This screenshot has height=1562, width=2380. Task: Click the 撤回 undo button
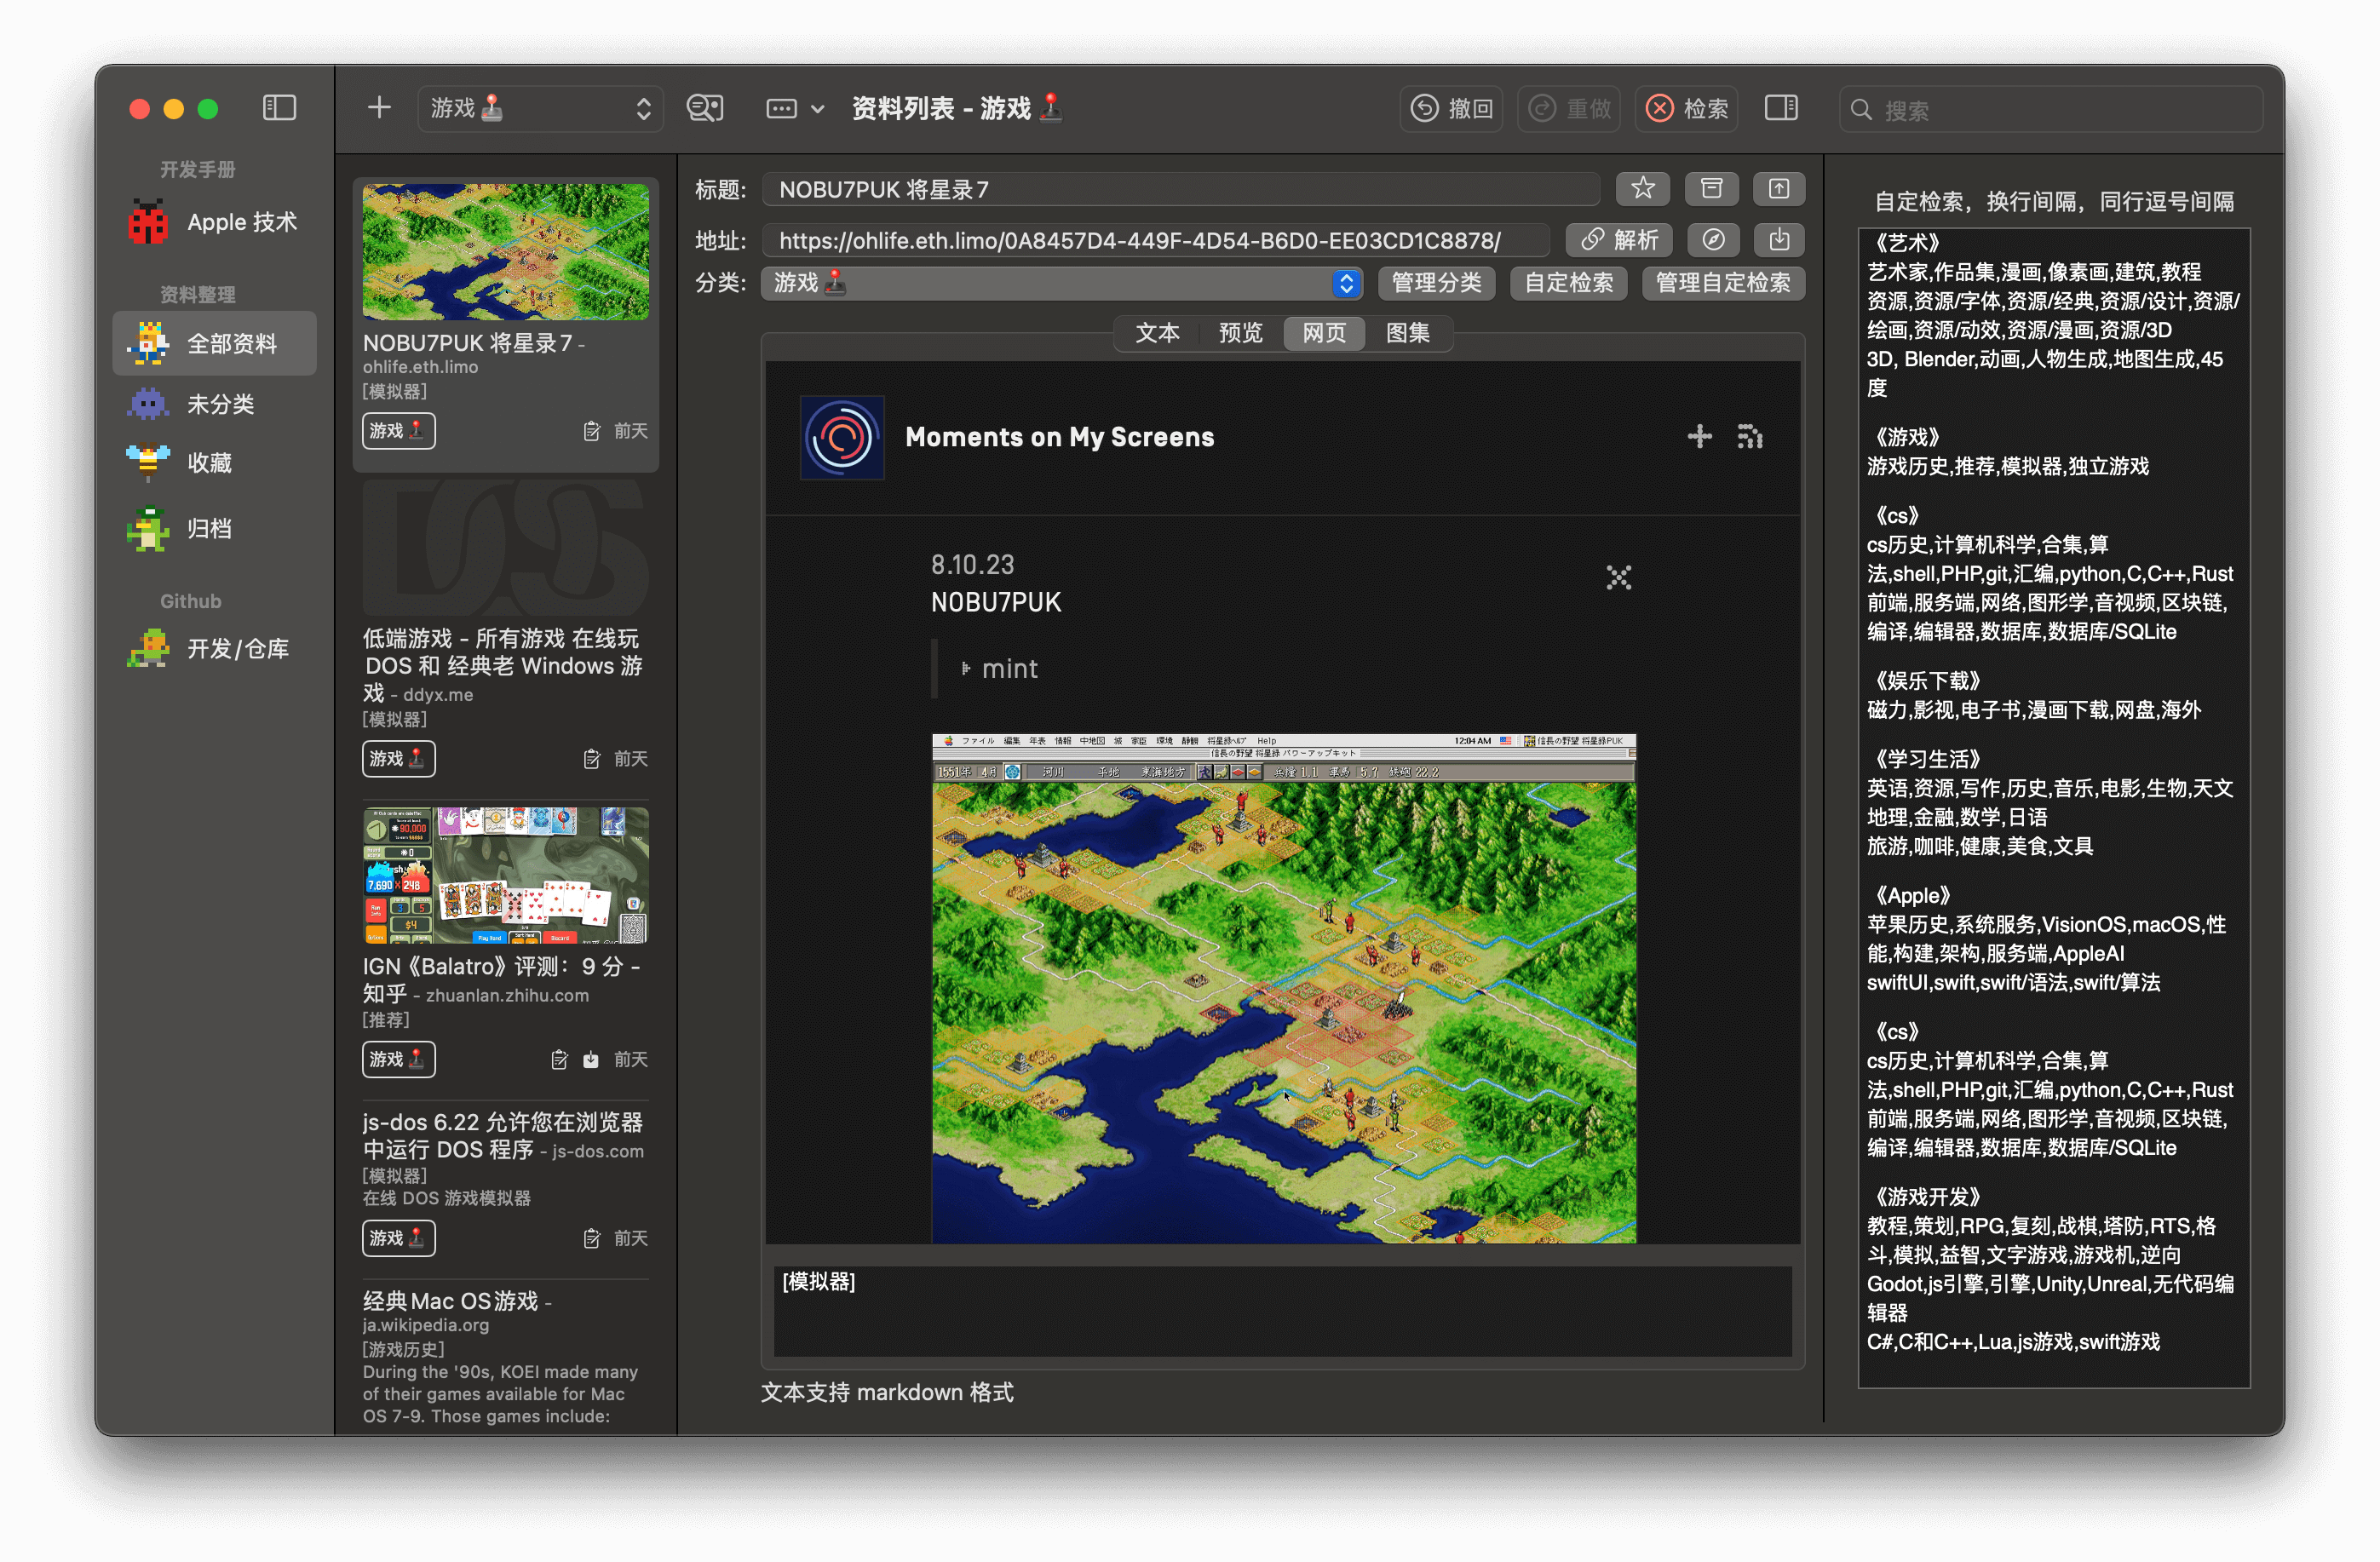tap(1451, 108)
